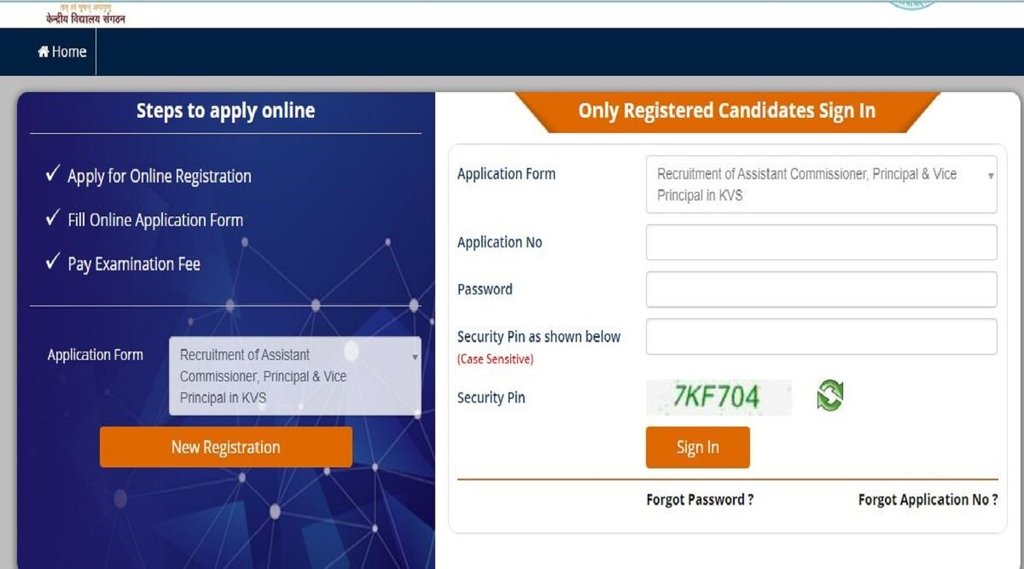This screenshot has height=569, width=1024.
Task: Open Application Form dropdown in the steps panel
Action: pos(295,376)
